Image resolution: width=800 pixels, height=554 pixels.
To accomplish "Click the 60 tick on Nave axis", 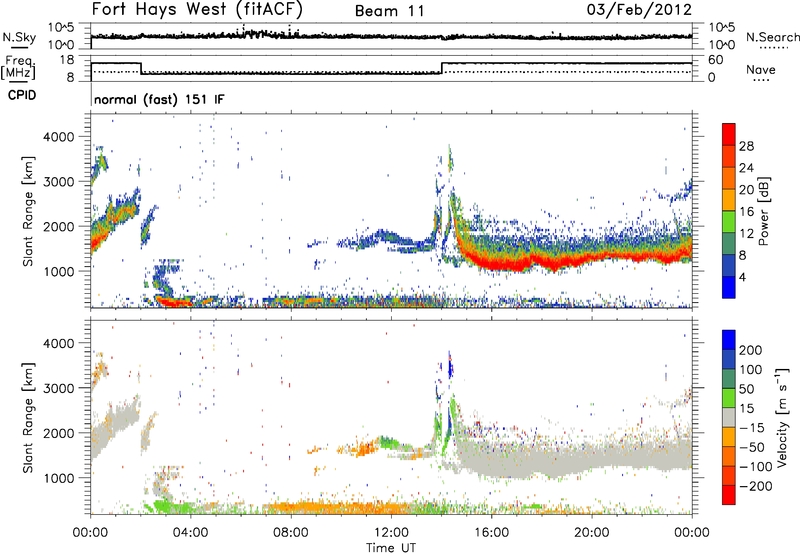I will [716, 60].
